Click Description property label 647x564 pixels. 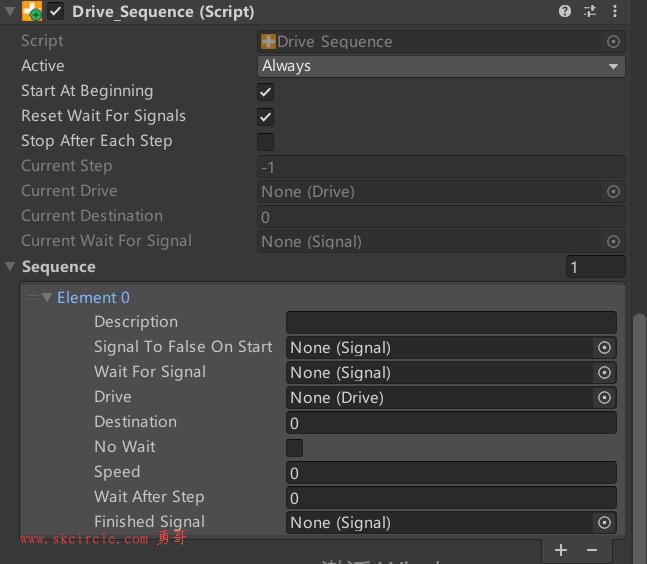click(136, 322)
